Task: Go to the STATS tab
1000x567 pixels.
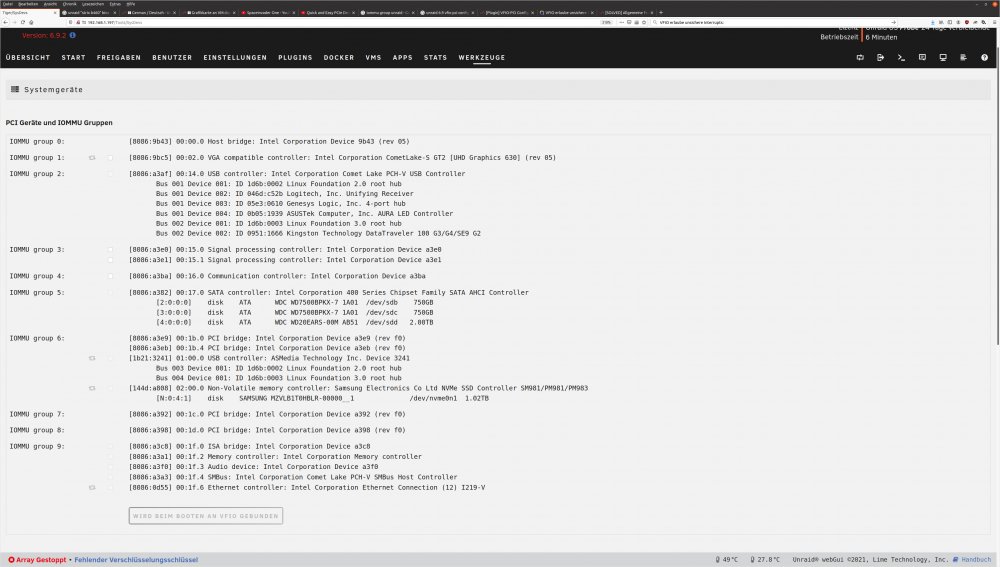Action: tap(436, 57)
